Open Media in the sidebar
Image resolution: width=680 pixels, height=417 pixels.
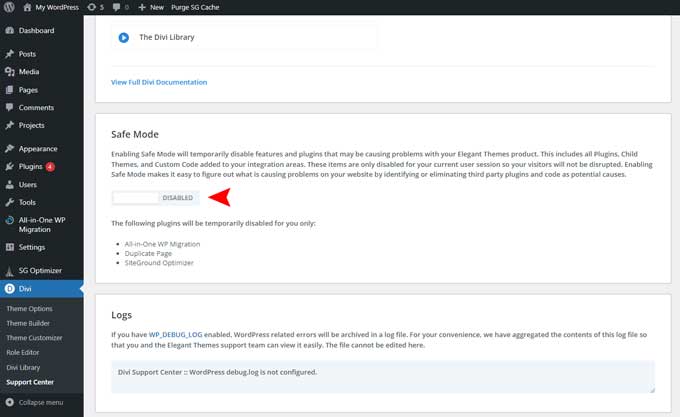pyautogui.click(x=29, y=72)
